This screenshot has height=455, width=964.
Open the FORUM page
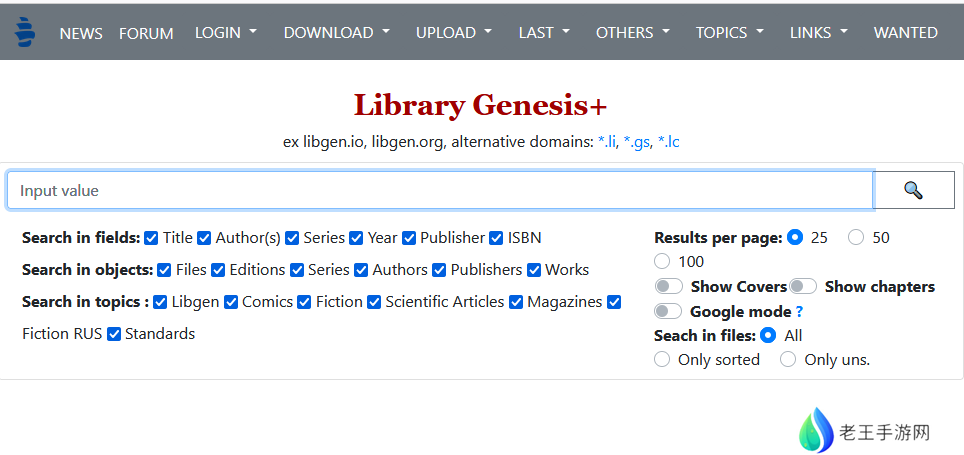(146, 33)
